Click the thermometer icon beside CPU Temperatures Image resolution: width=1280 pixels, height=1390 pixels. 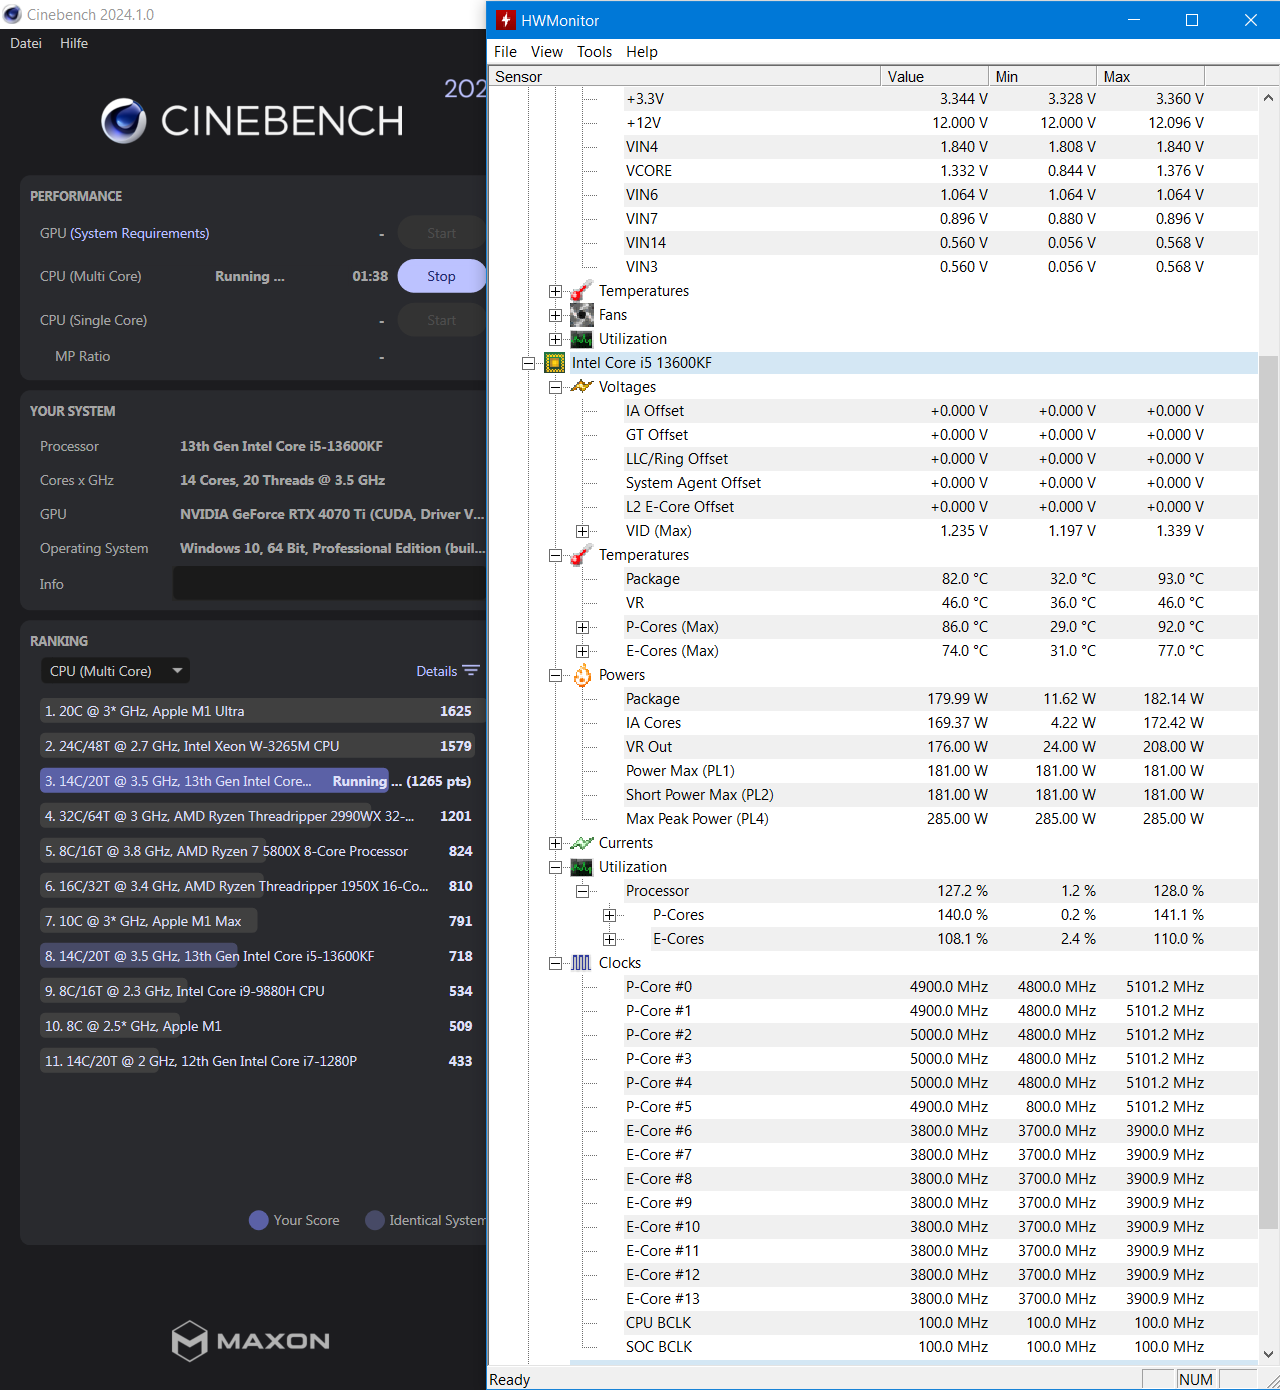pos(581,555)
